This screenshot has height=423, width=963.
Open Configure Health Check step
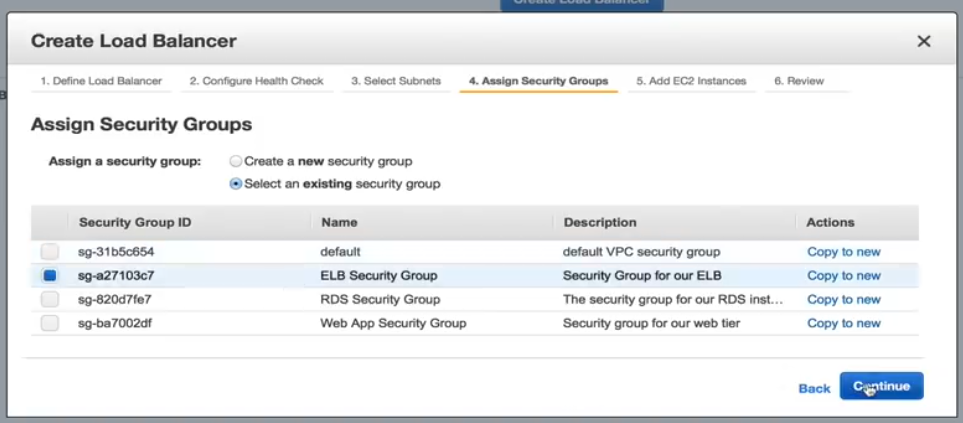[x=256, y=81]
